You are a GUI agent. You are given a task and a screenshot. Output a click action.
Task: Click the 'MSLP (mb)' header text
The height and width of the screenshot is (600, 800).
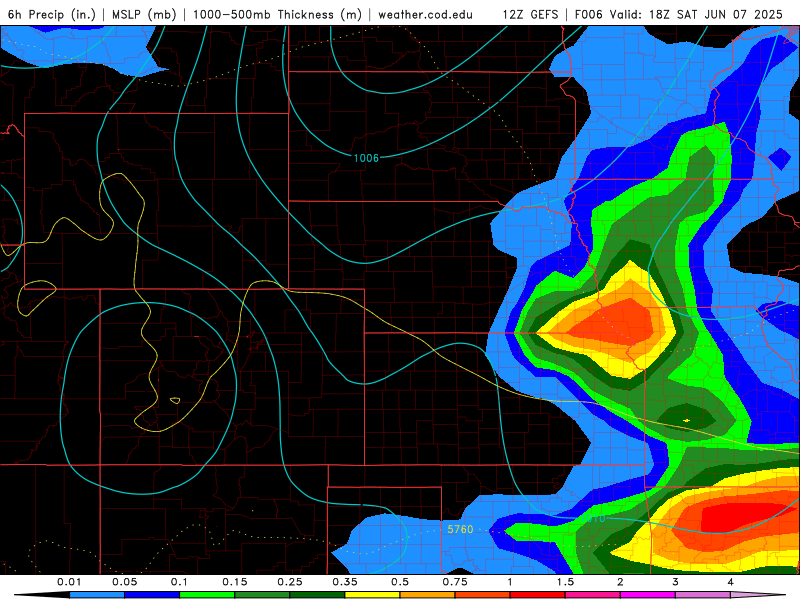(144, 14)
